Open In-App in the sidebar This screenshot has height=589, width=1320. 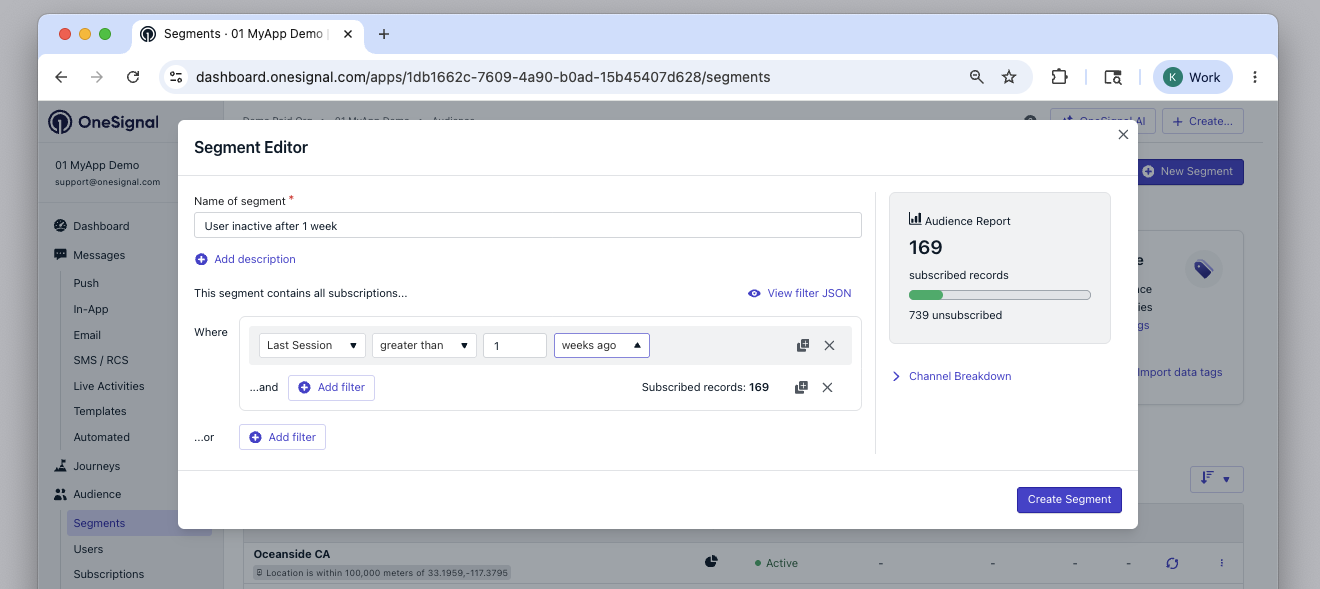(91, 309)
